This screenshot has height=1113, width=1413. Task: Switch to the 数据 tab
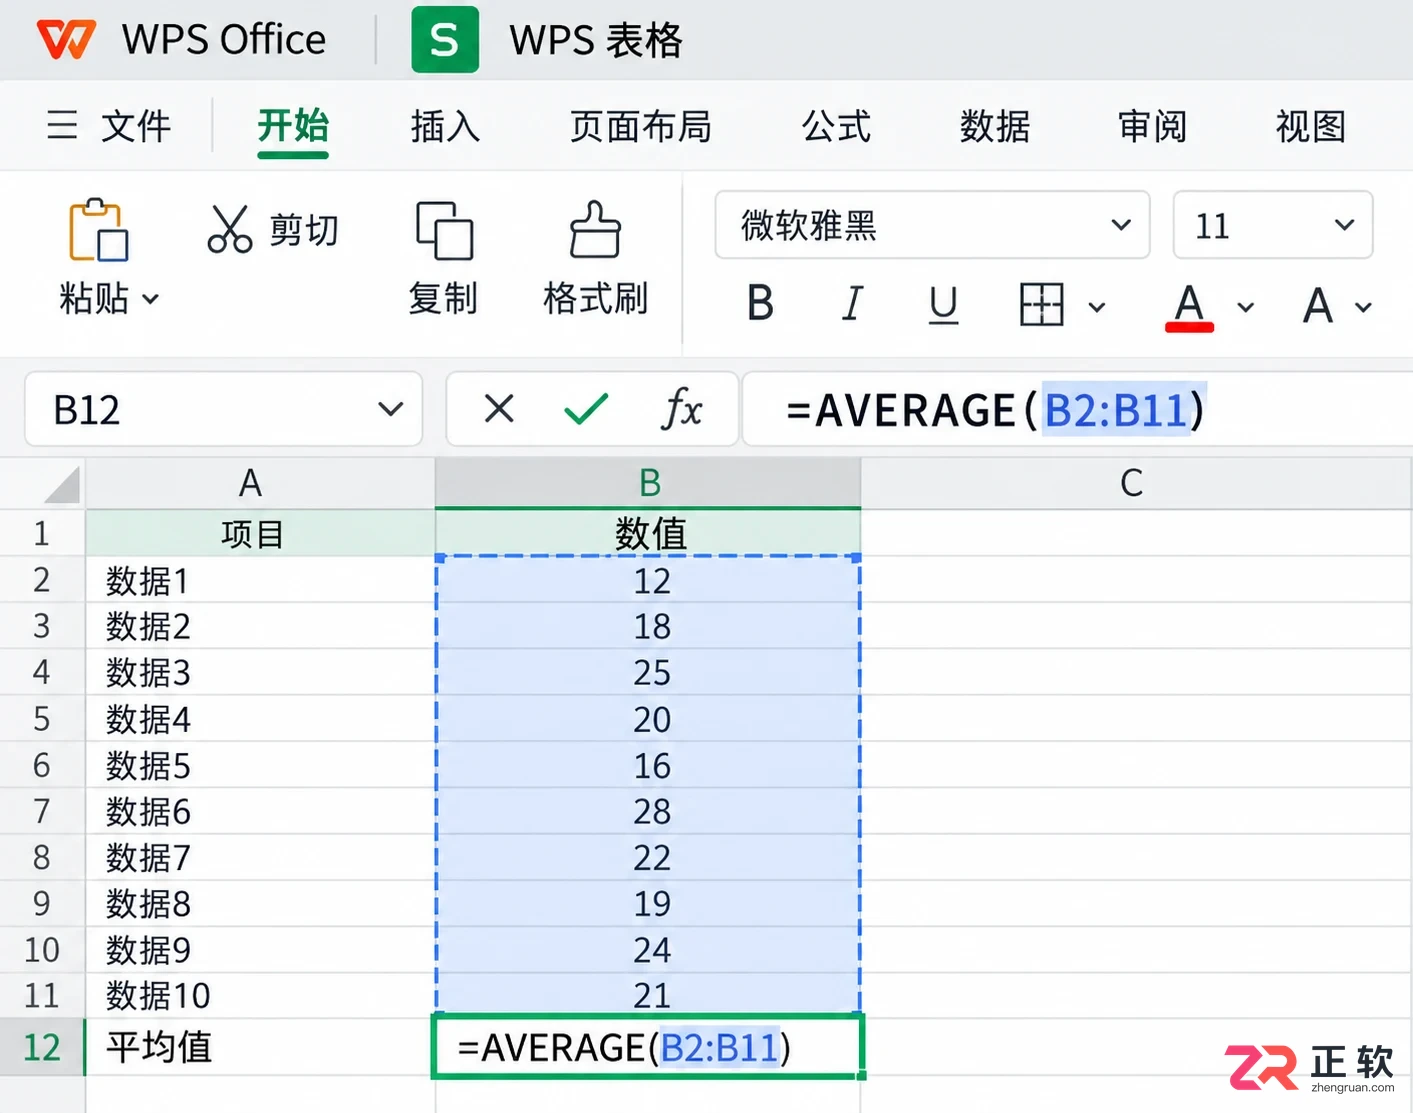coord(995,127)
